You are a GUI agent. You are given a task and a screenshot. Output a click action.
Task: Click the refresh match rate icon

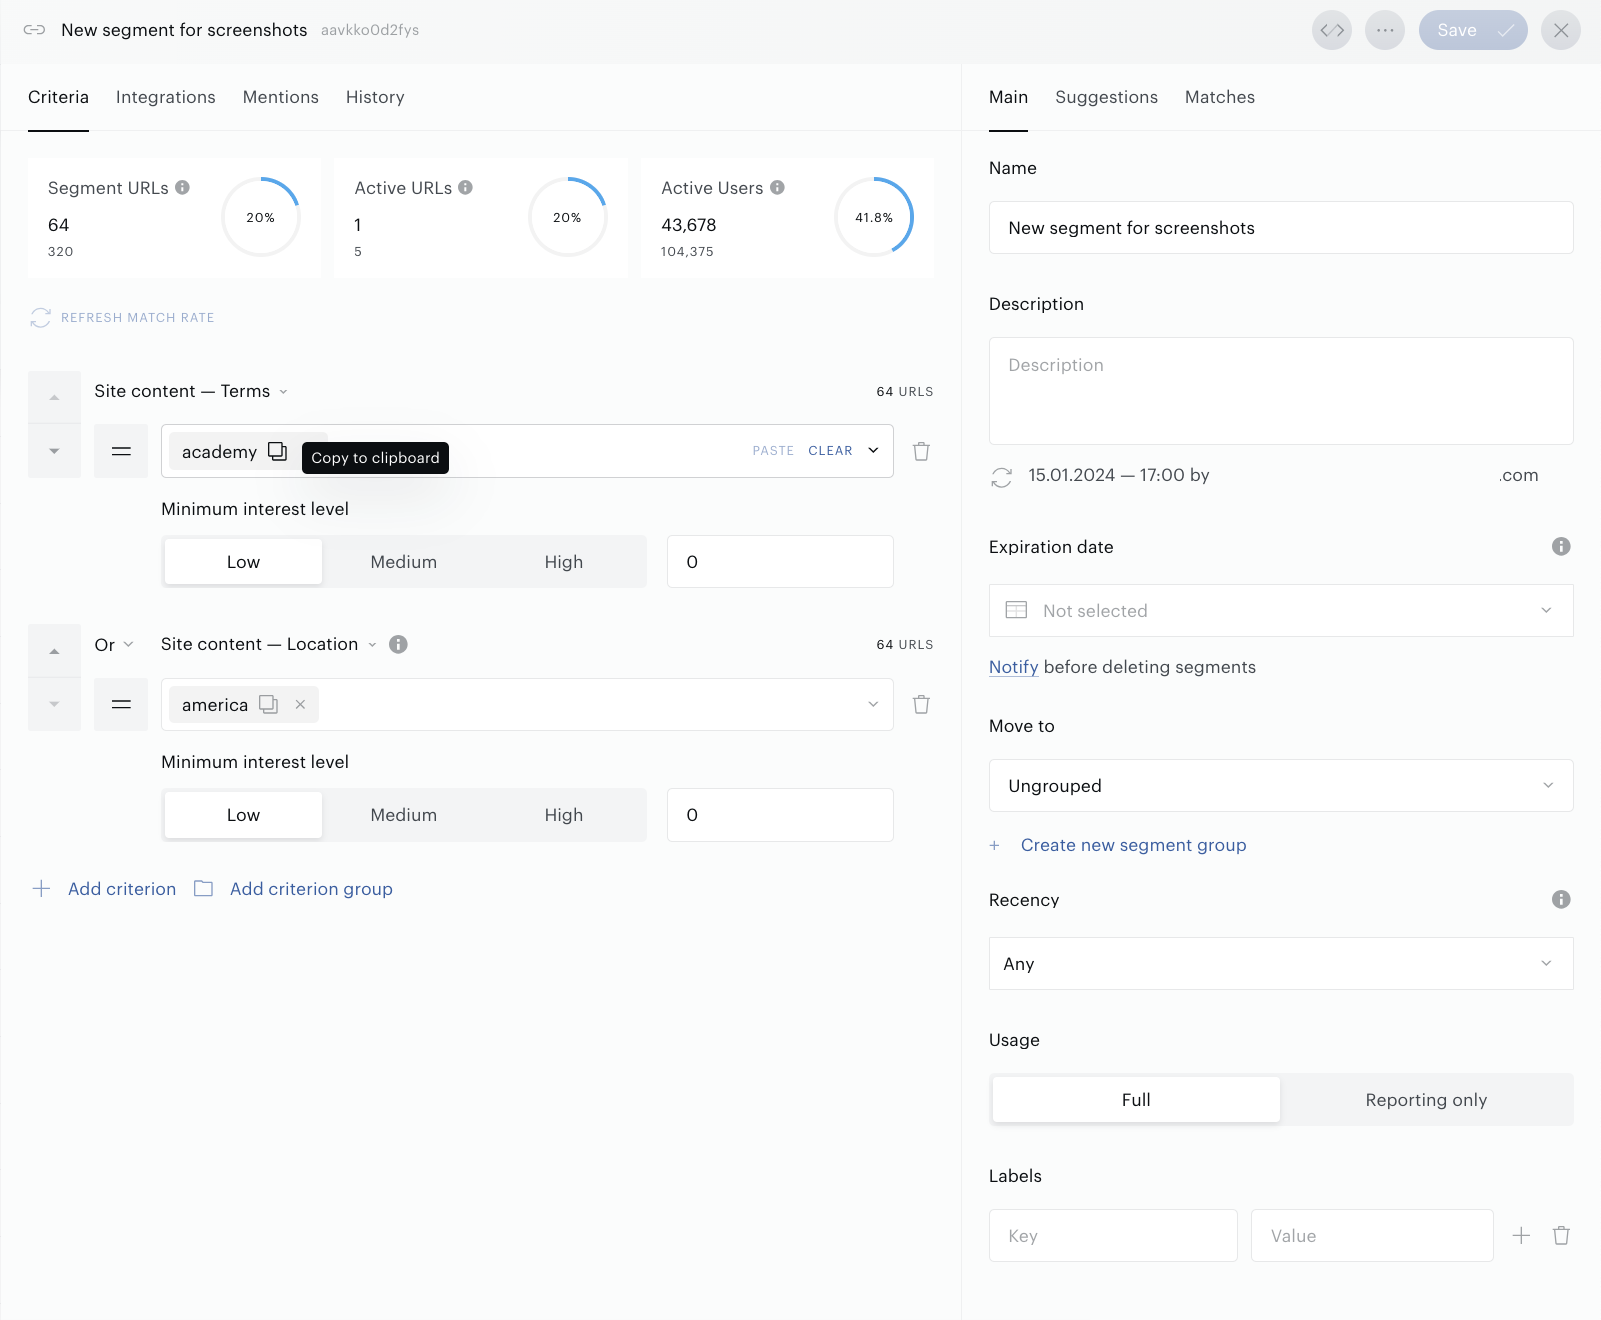tap(40, 318)
